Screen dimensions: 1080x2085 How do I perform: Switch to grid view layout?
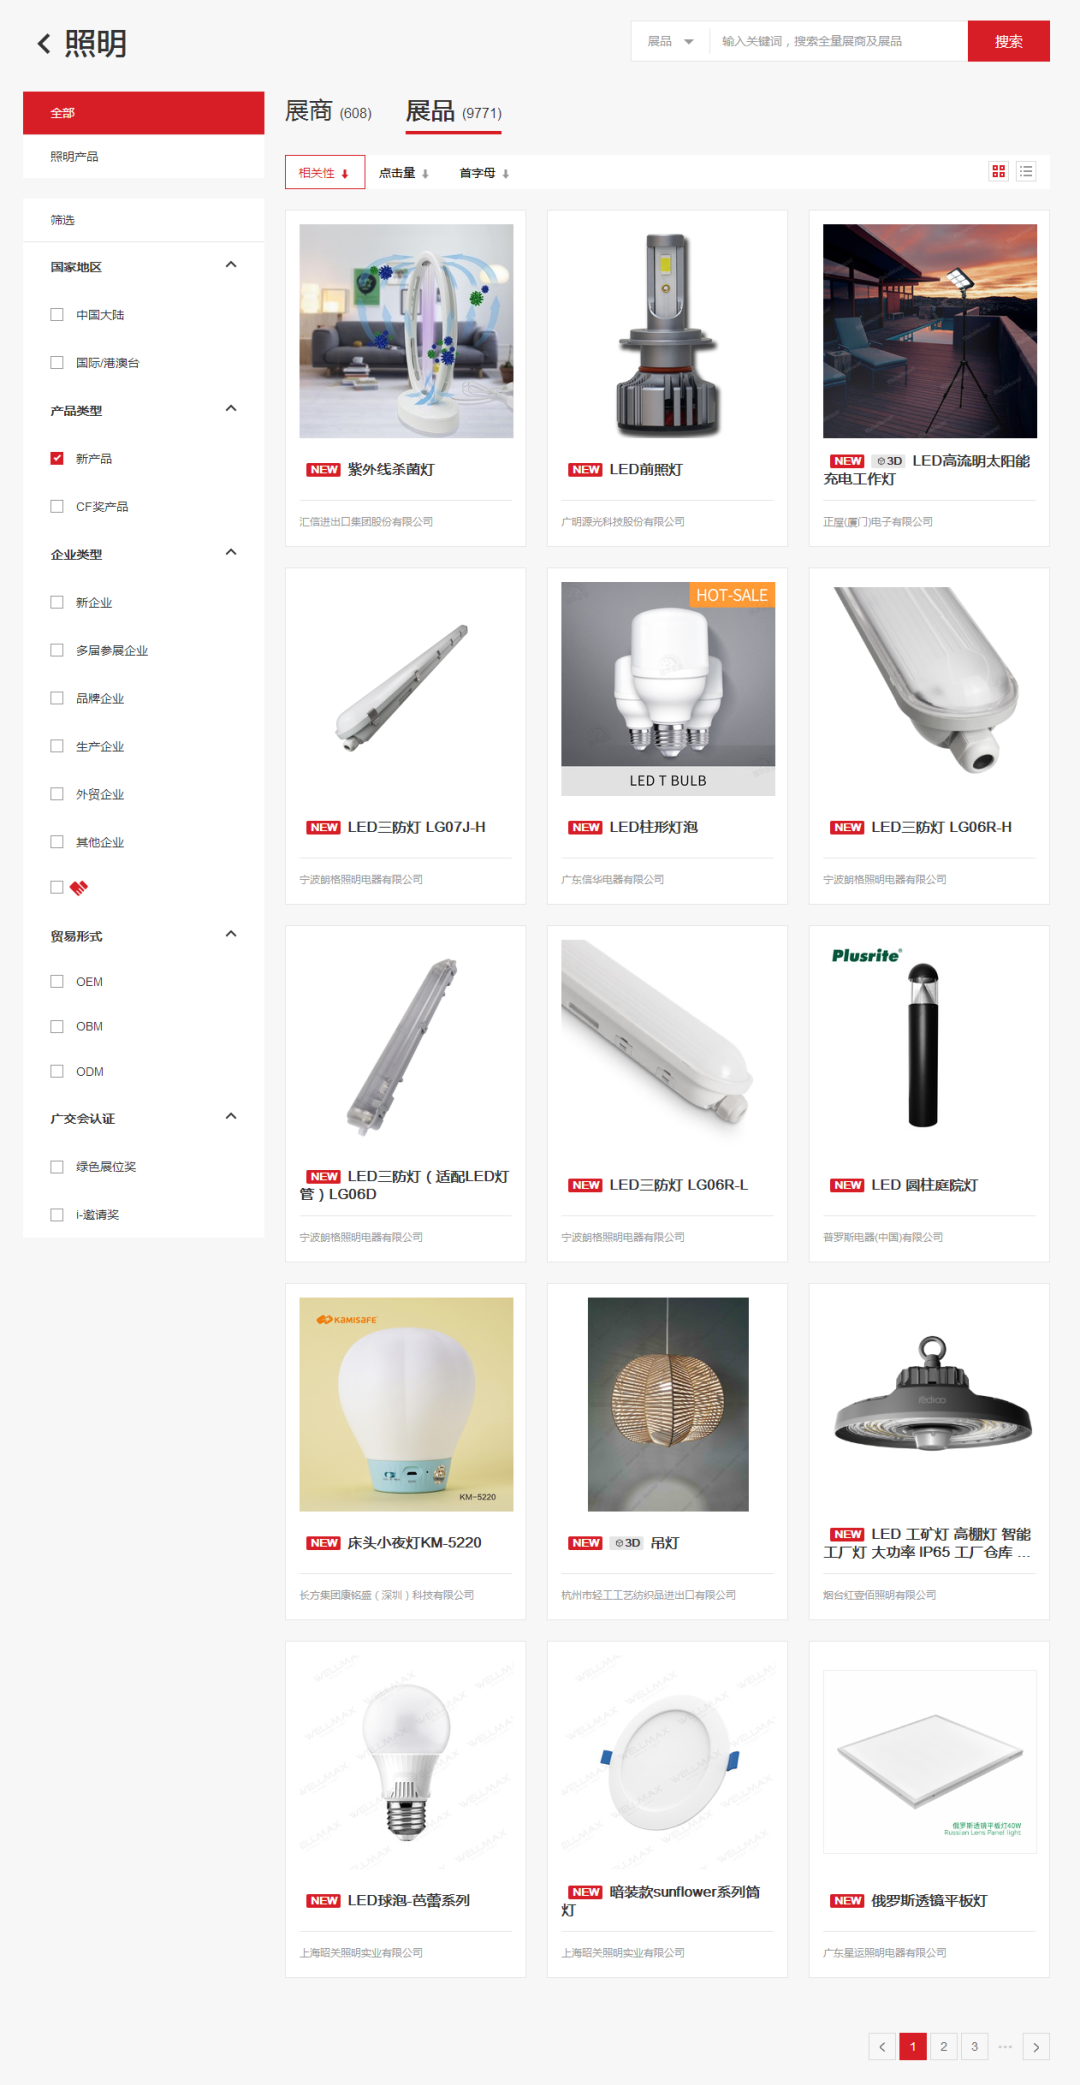(x=998, y=171)
